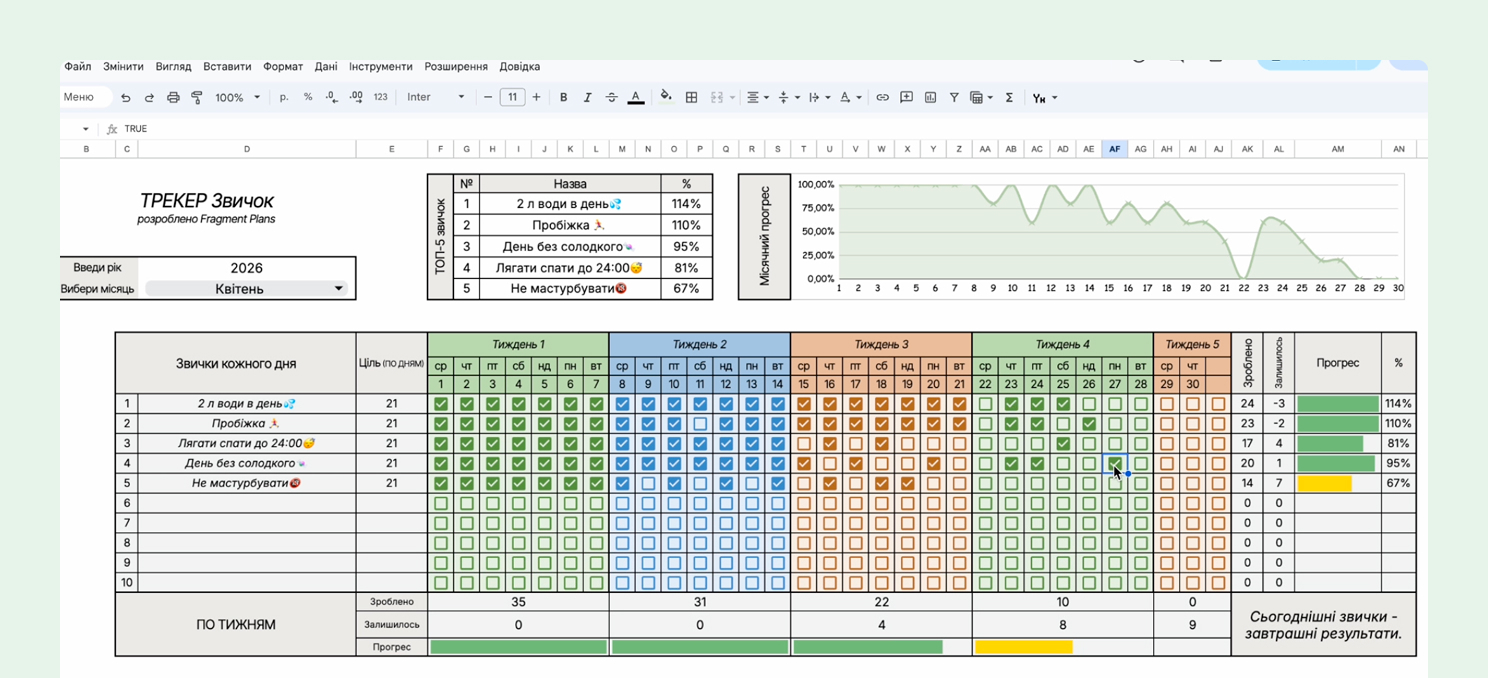This screenshot has height=678, width=1488.
Task: Create a filter with the funnel icon
Action: coord(954,98)
